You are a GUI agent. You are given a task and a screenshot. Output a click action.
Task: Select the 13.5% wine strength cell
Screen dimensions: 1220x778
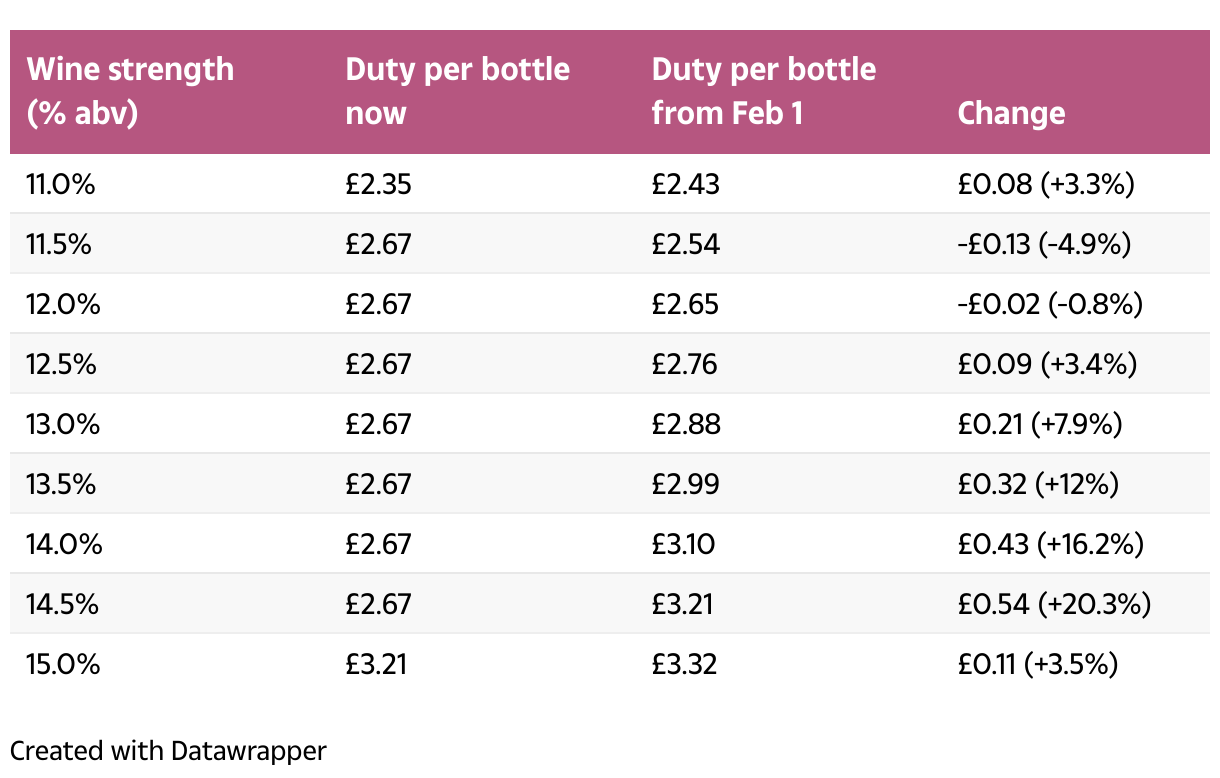[x=63, y=484]
